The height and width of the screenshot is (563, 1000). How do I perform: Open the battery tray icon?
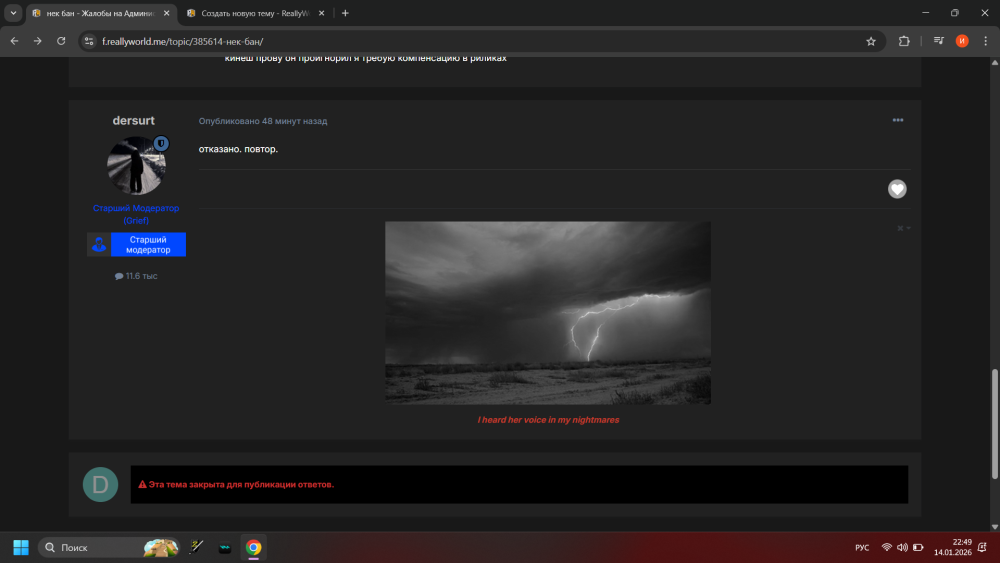pos(918,548)
